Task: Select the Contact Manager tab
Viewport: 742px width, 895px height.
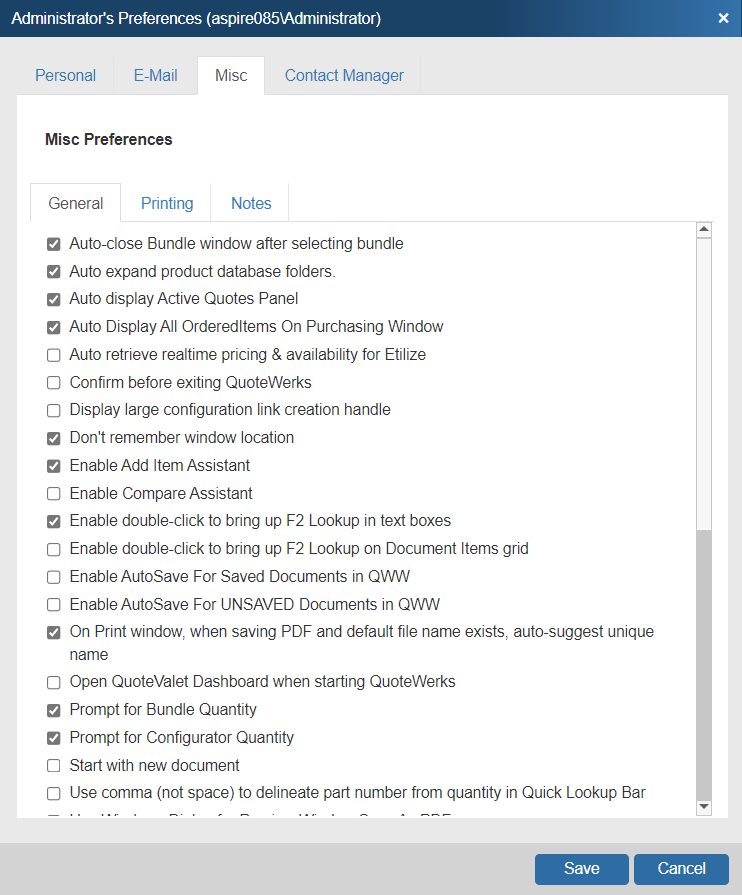Action: [x=344, y=75]
